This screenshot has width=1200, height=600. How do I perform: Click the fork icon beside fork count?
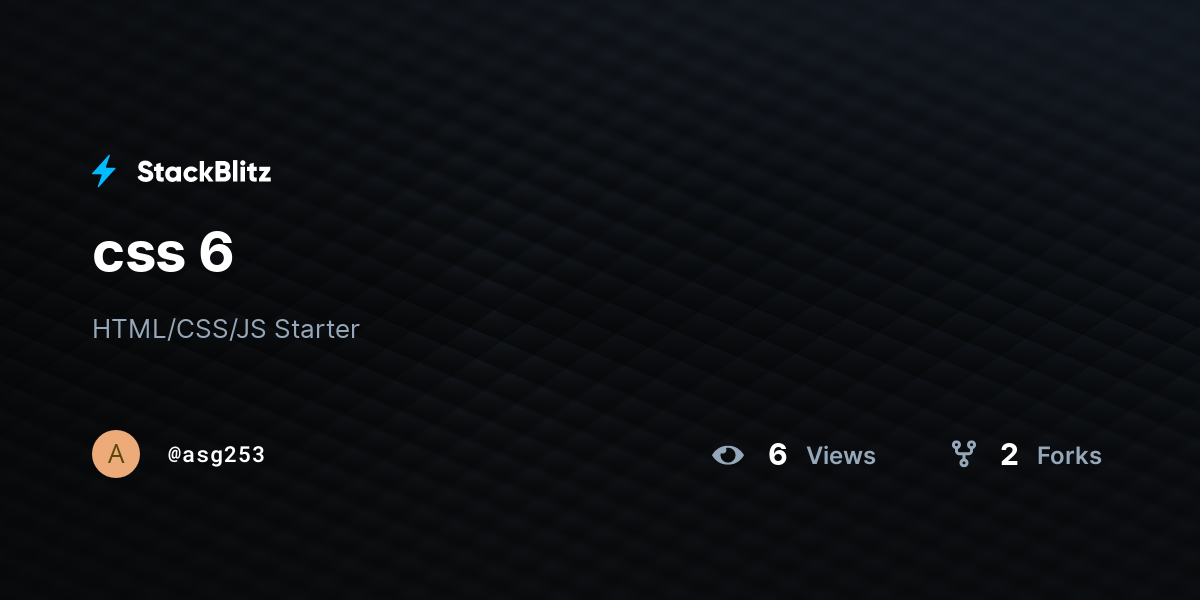click(963, 454)
